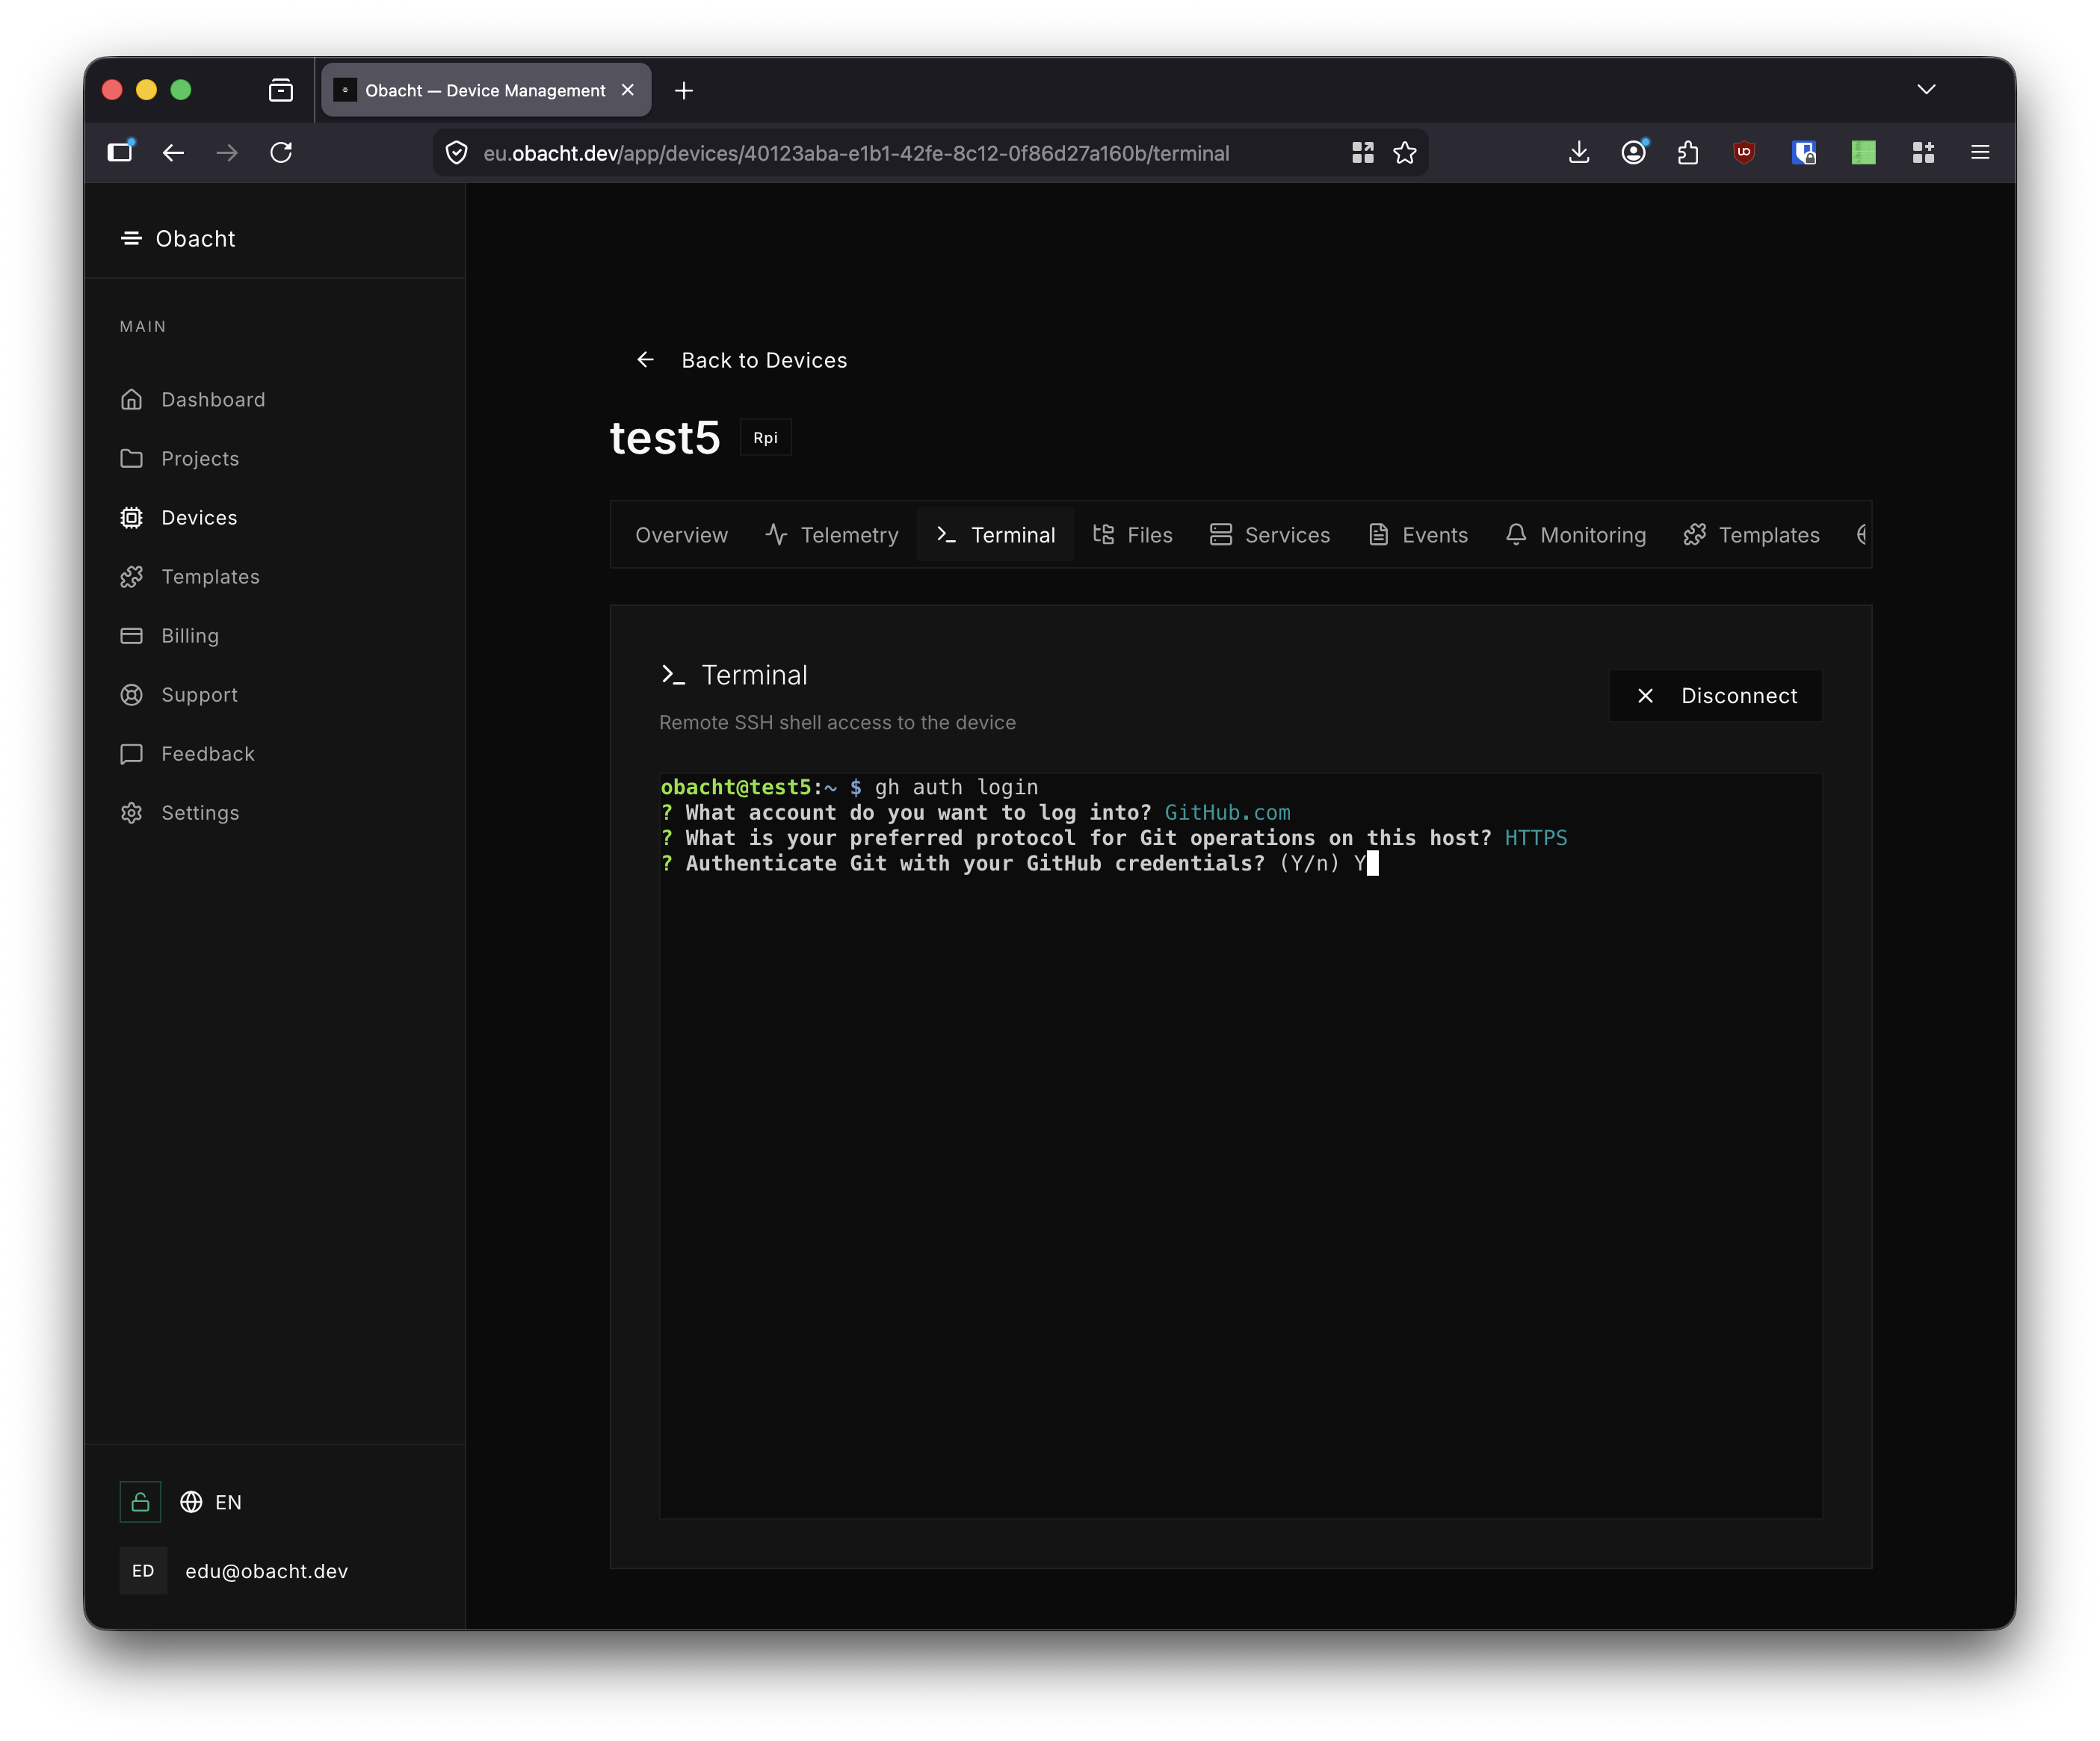Viewport: 2100px width, 1741px height.
Task: Select the Terminal tab
Action: click(996, 535)
